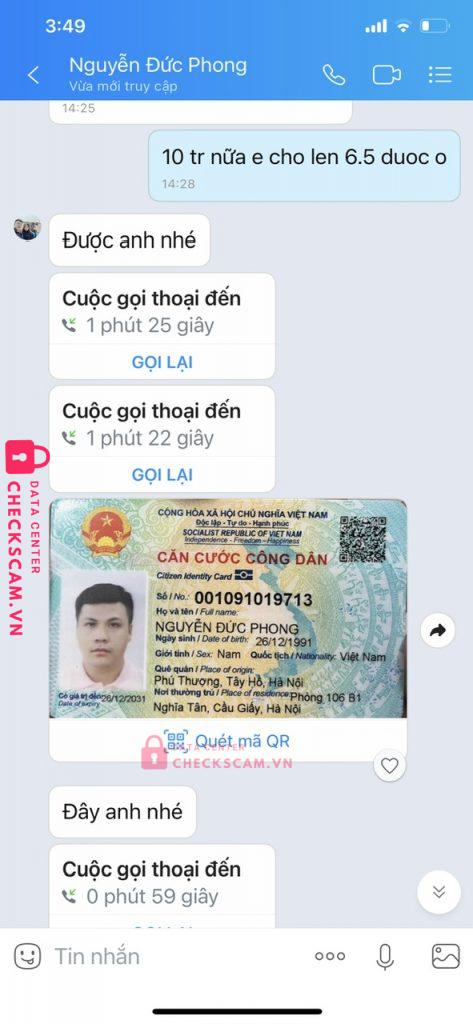
Task: Open the chat options list menu icon
Action: 440,75
